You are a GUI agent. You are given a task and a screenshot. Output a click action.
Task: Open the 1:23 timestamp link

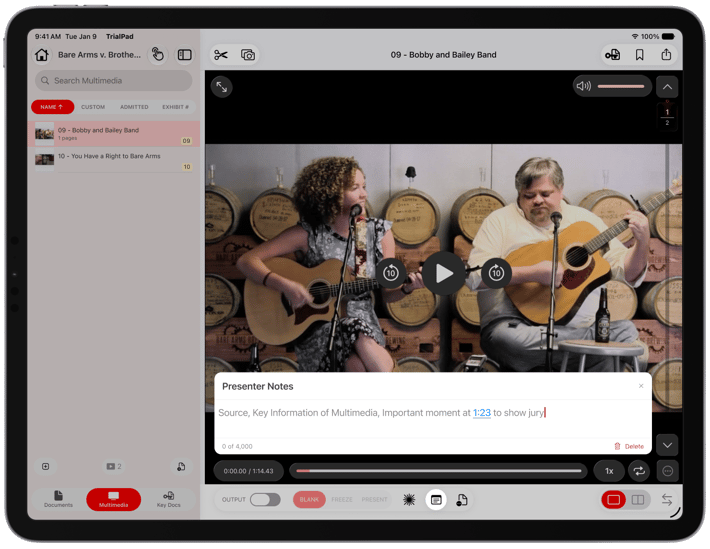pos(482,413)
